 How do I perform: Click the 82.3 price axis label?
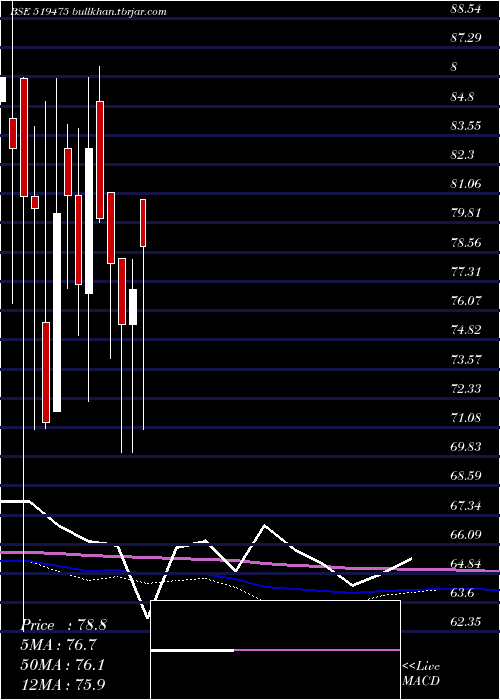[x=462, y=154]
